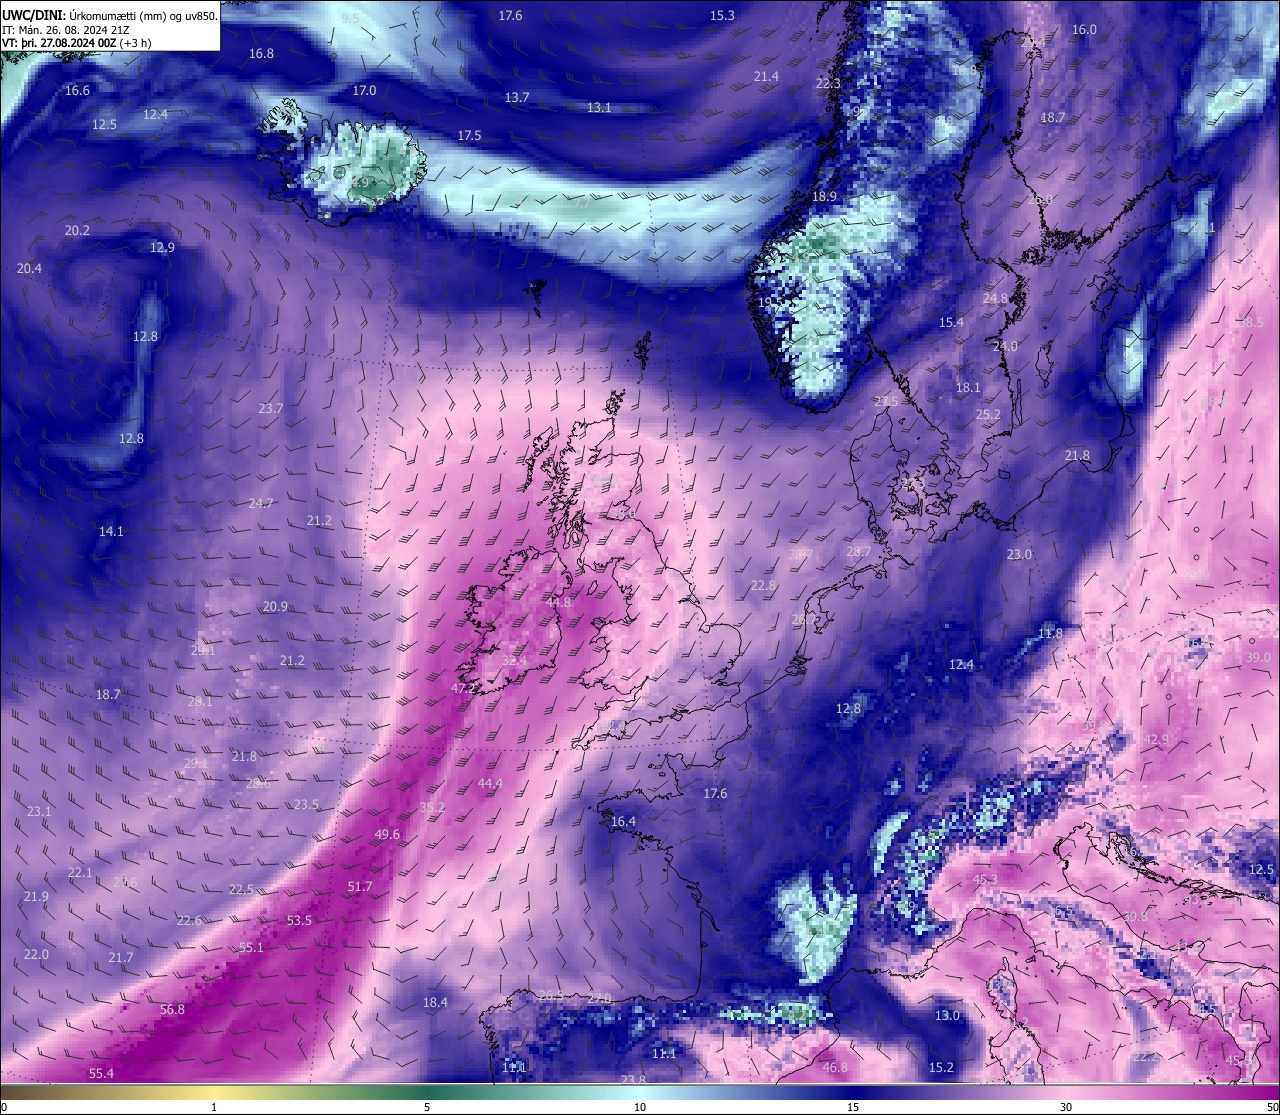Click the 12.9 value on the map
This screenshot has width=1280, height=1115.
pos(162,247)
